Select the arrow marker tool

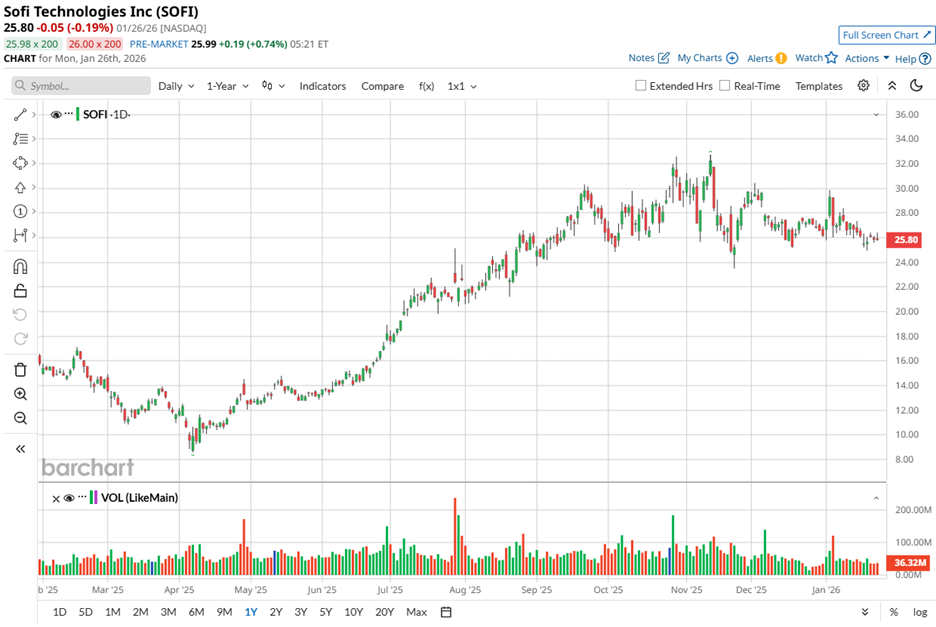20,188
